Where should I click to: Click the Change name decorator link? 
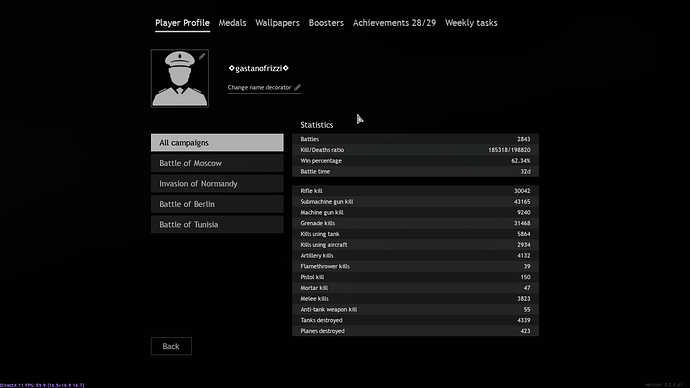pyautogui.click(x=259, y=87)
